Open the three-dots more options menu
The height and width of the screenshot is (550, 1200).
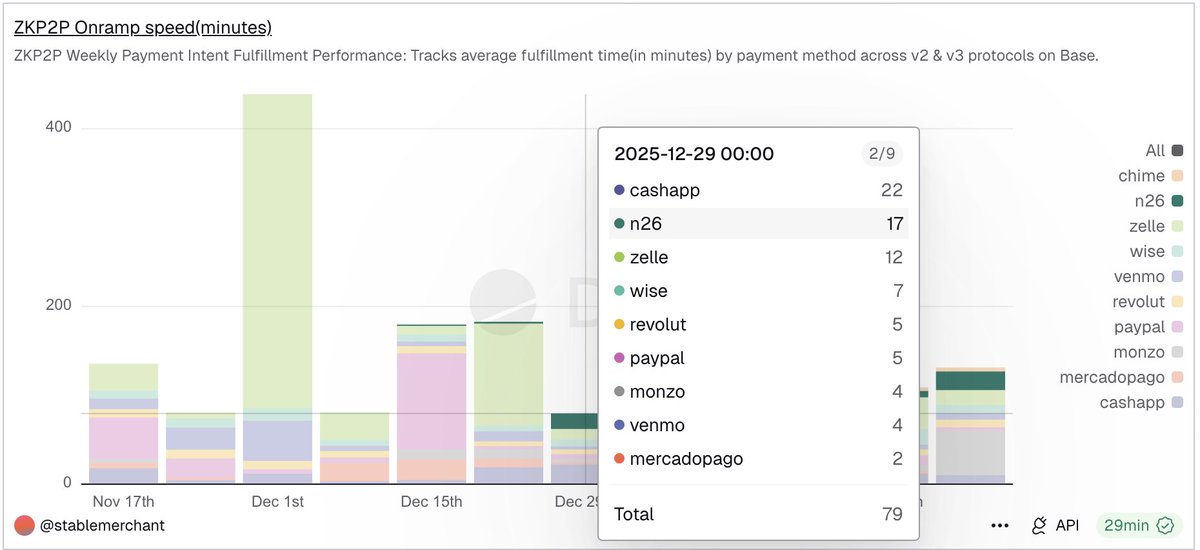(1000, 525)
